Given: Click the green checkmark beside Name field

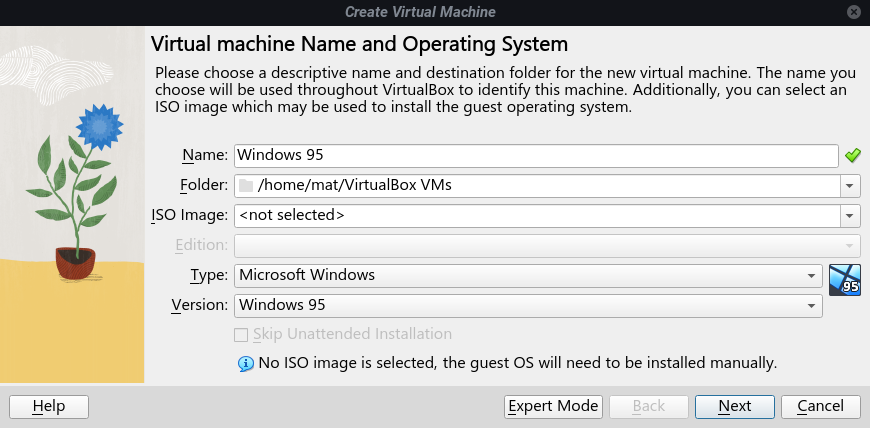Looking at the screenshot, I should pyautogui.click(x=852, y=155).
